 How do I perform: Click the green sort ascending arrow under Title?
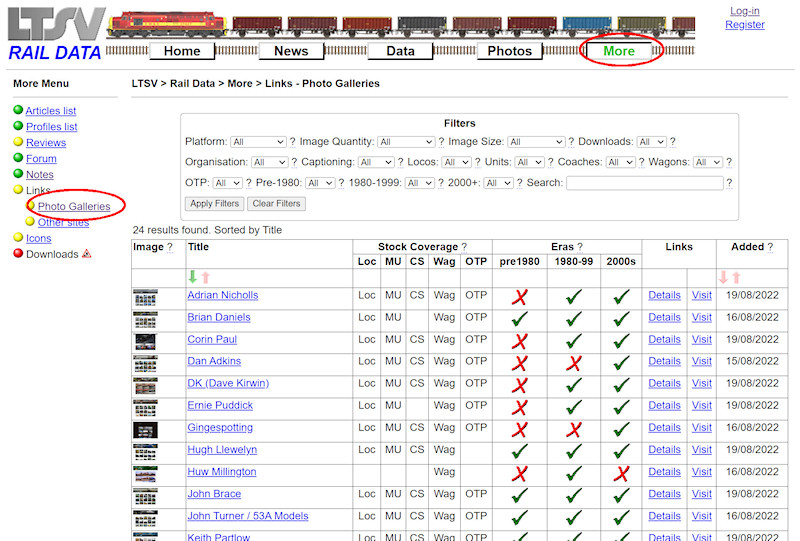193,277
